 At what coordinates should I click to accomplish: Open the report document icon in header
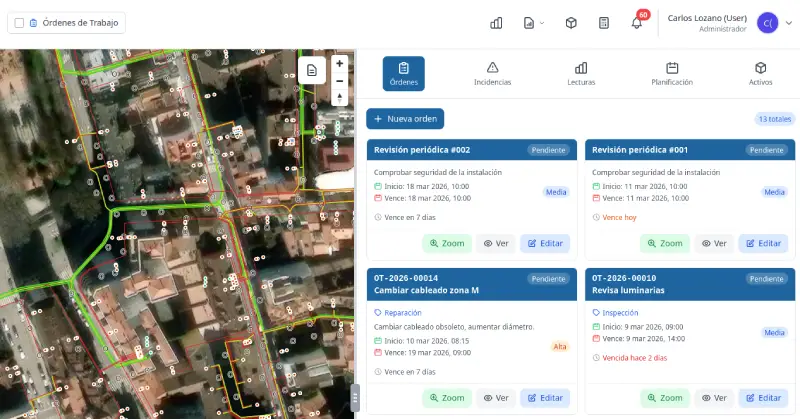[529, 23]
